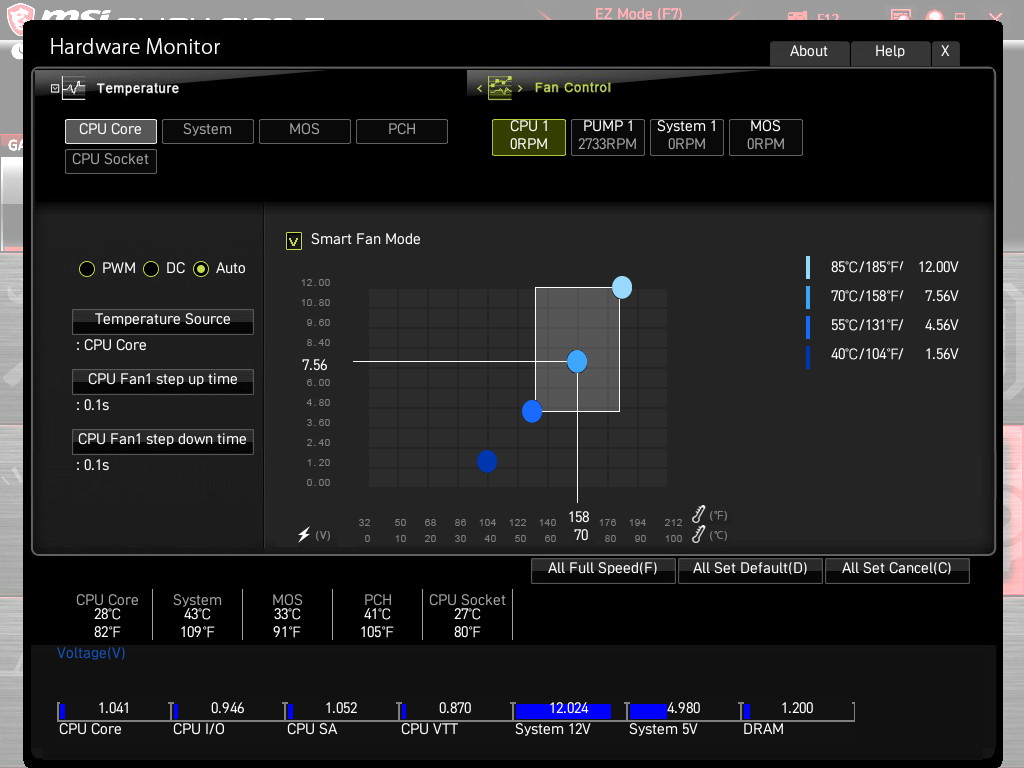Click the right arrow beside Fan Control
This screenshot has width=1024, height=768.
tap(520, 88)
